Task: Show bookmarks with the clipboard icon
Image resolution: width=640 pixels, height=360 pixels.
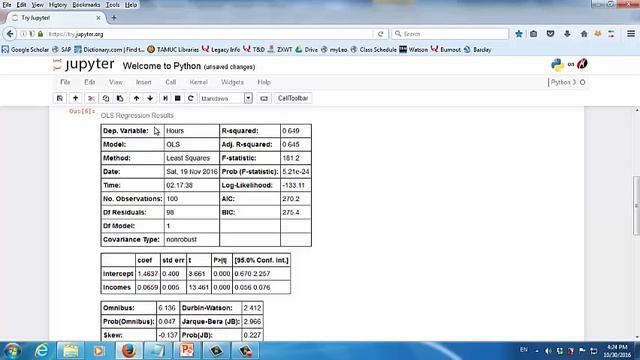Action: coord(533,34)
